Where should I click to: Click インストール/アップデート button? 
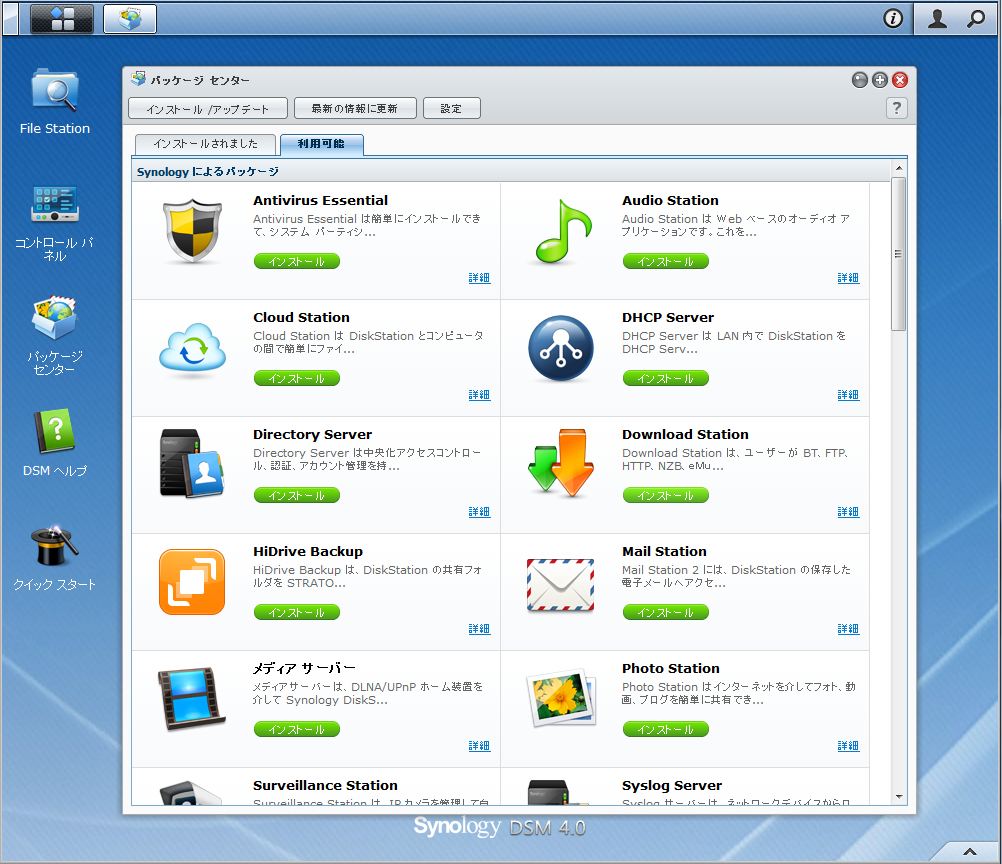(x=208, y=109)
